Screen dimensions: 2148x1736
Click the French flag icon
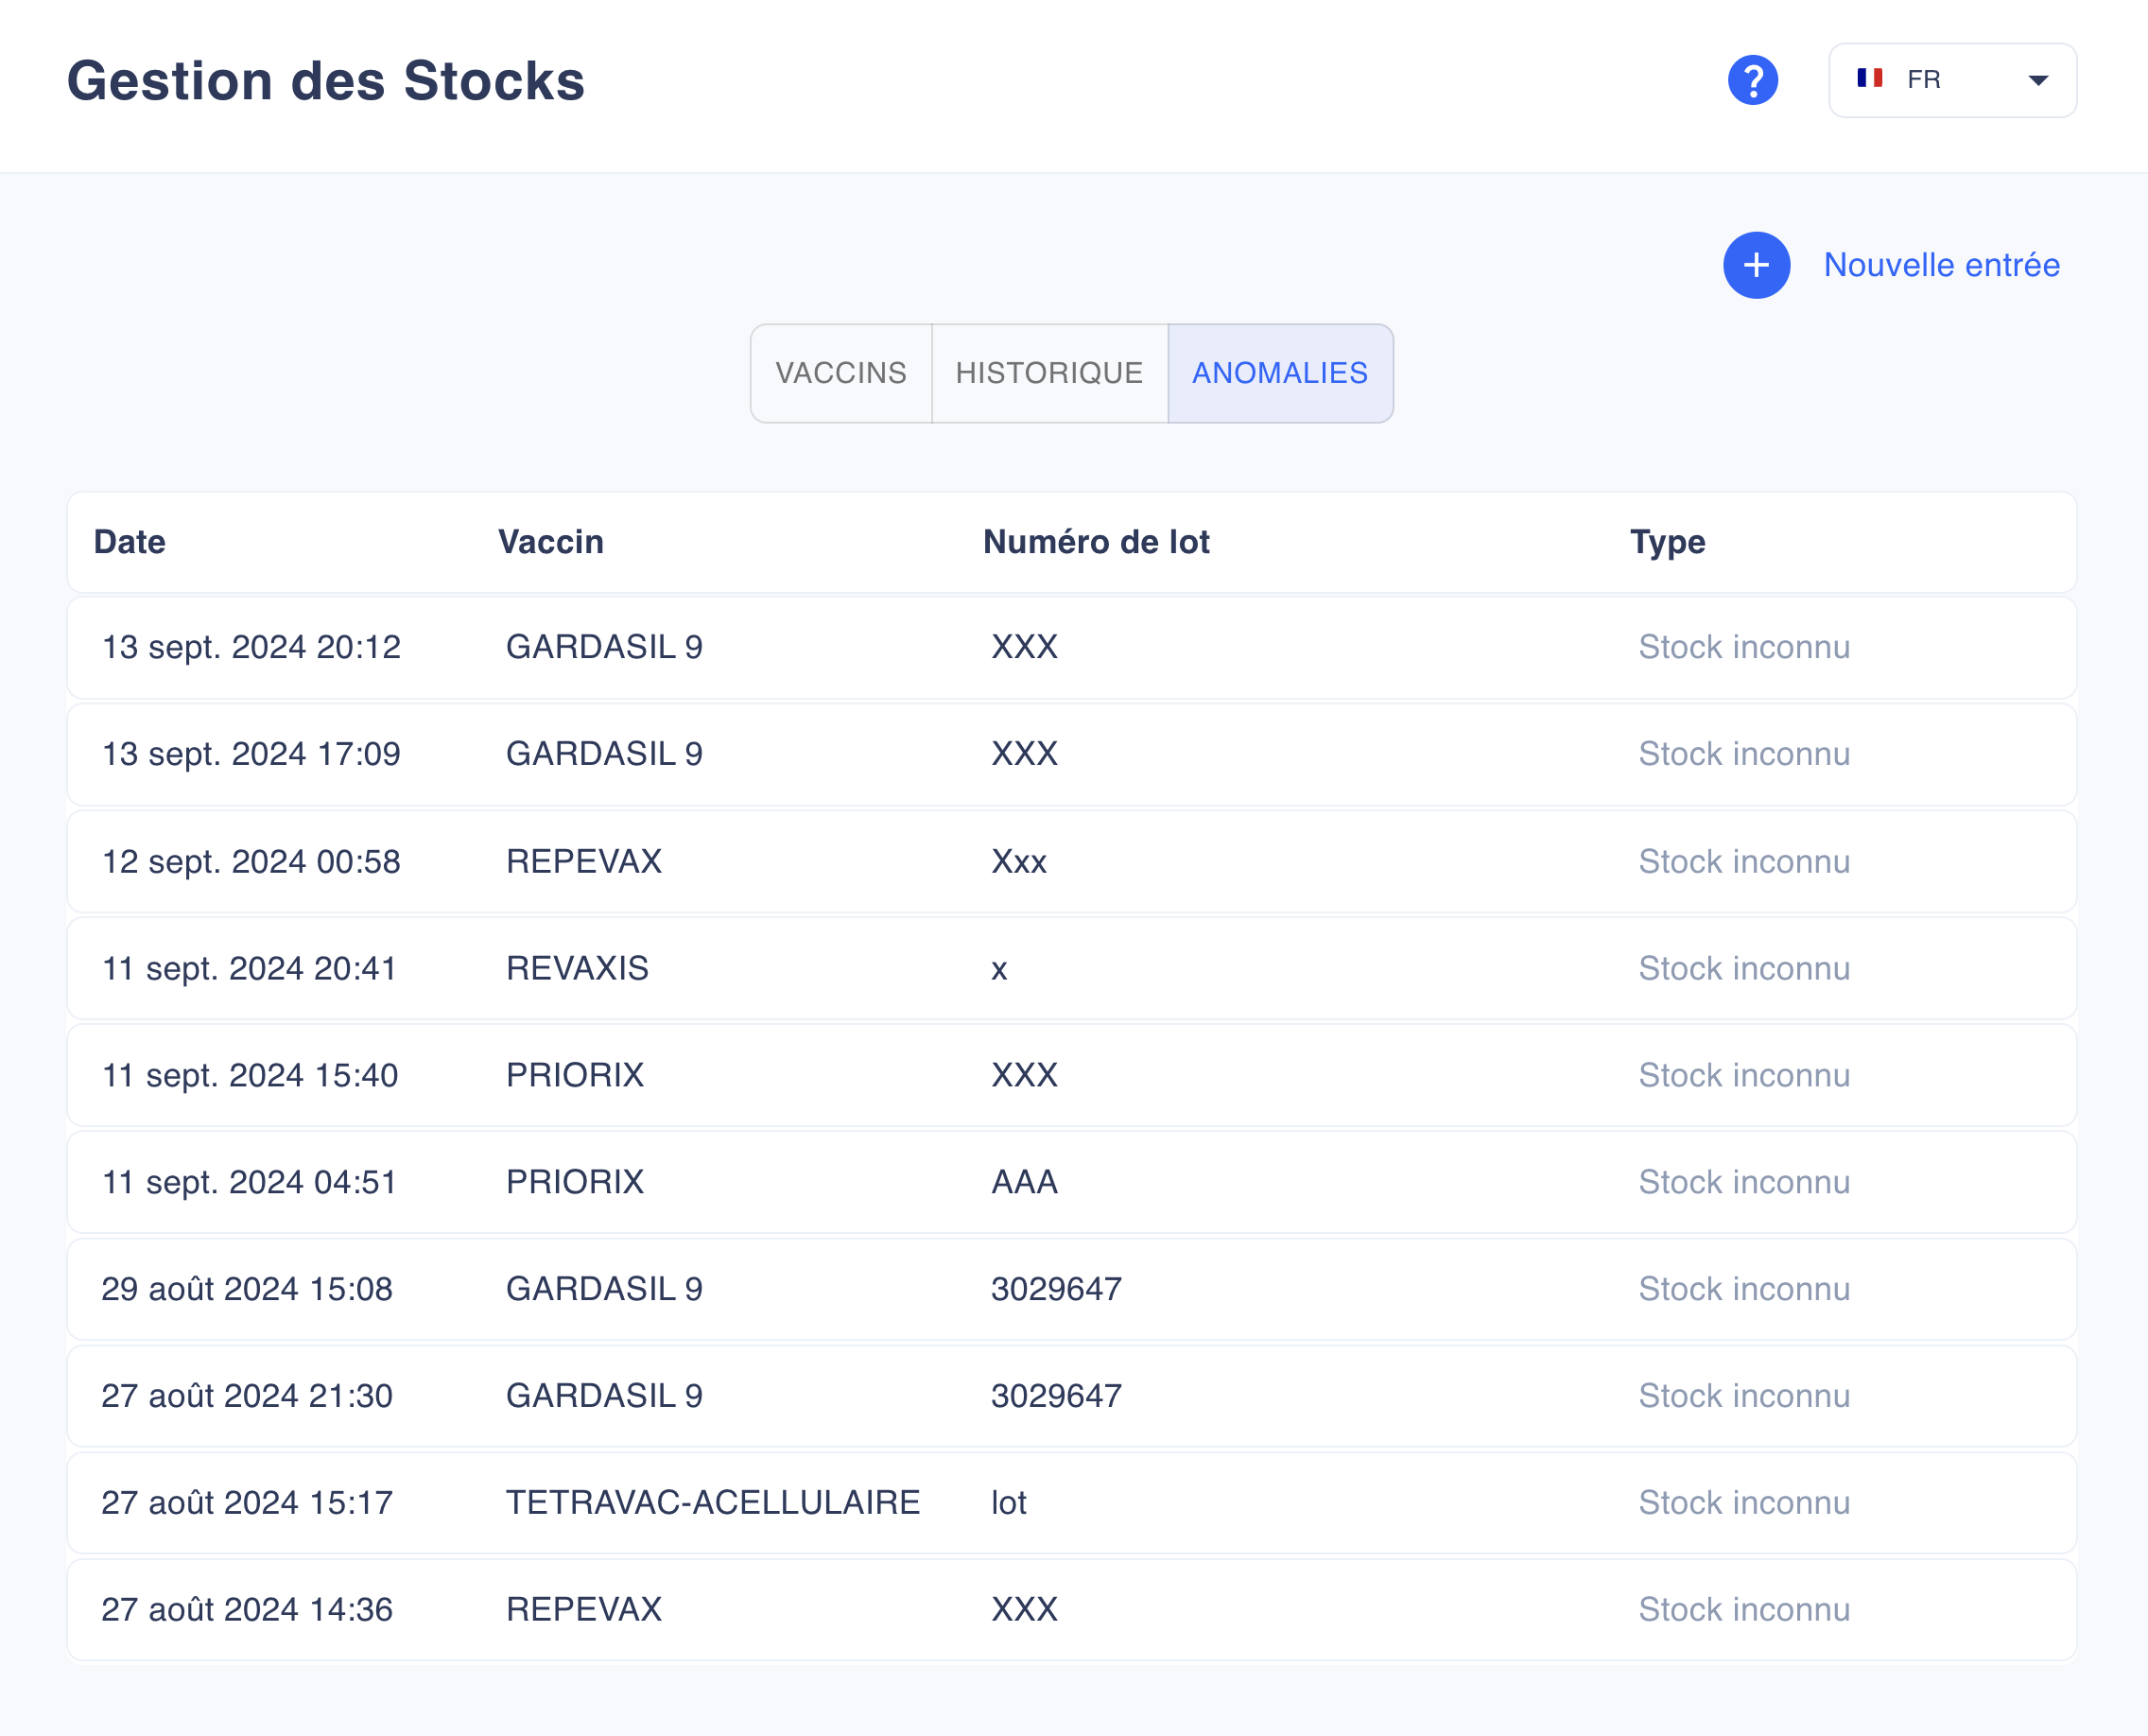(x=1870, y=78)
